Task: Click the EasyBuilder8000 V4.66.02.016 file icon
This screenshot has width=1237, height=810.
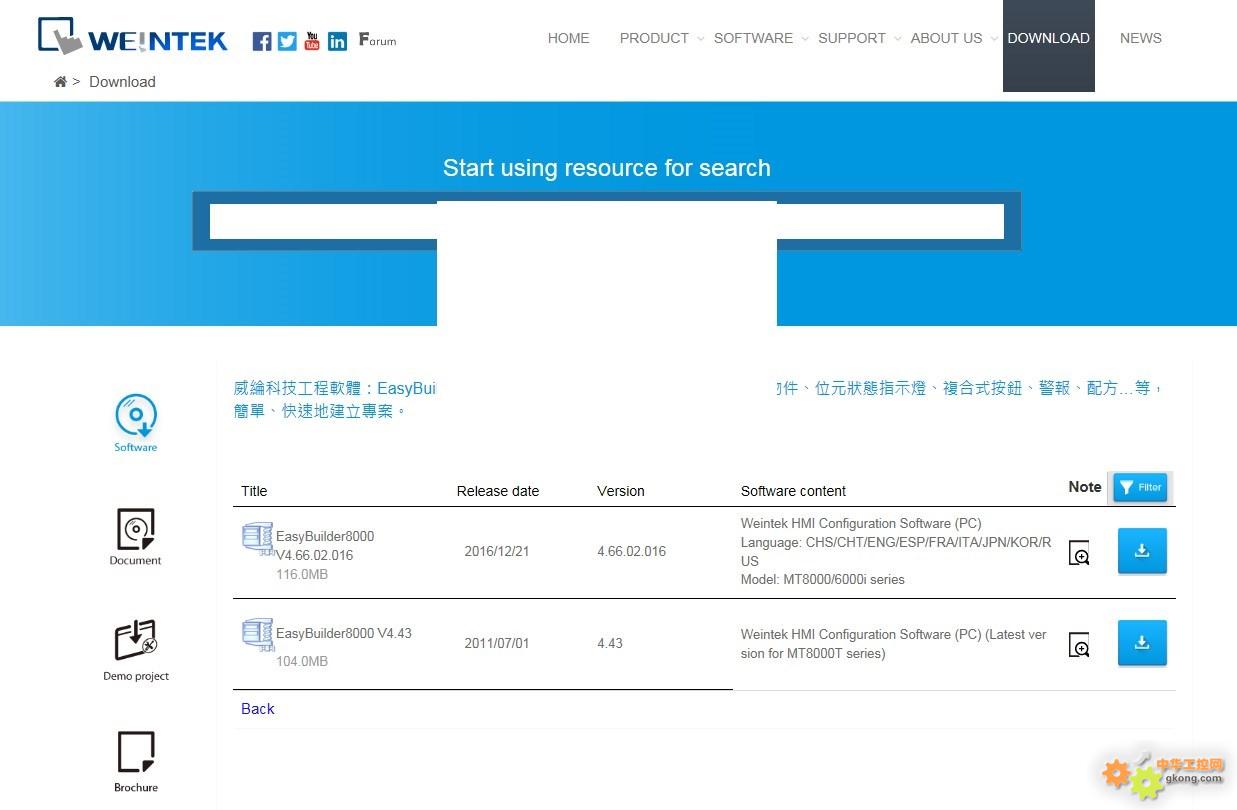Action: pos(257,539)
